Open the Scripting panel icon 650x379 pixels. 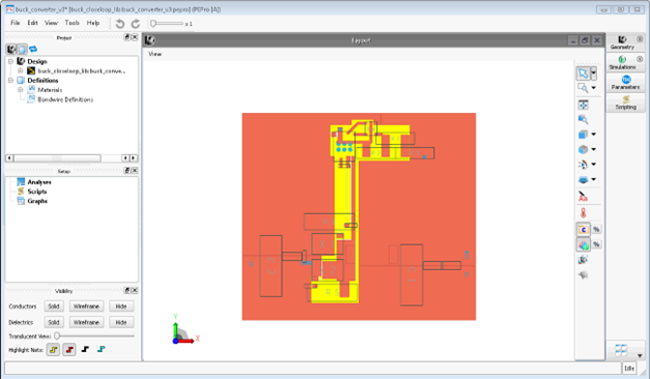coord(626,102)
